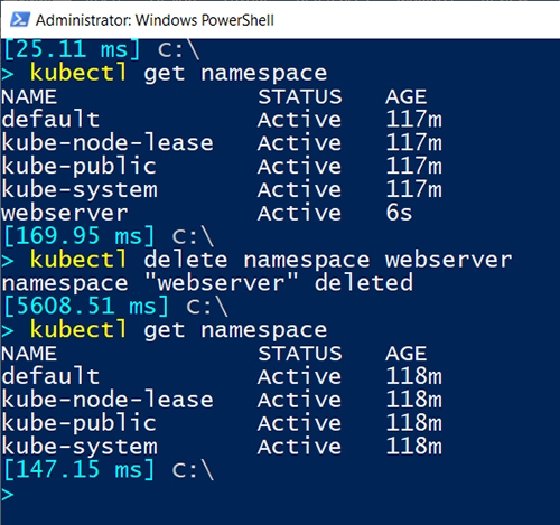The width and height of the screenshot is (560, 525).
Task: Click the '[5608.51 ms]' timing text
Action: (x=86, y=306)
